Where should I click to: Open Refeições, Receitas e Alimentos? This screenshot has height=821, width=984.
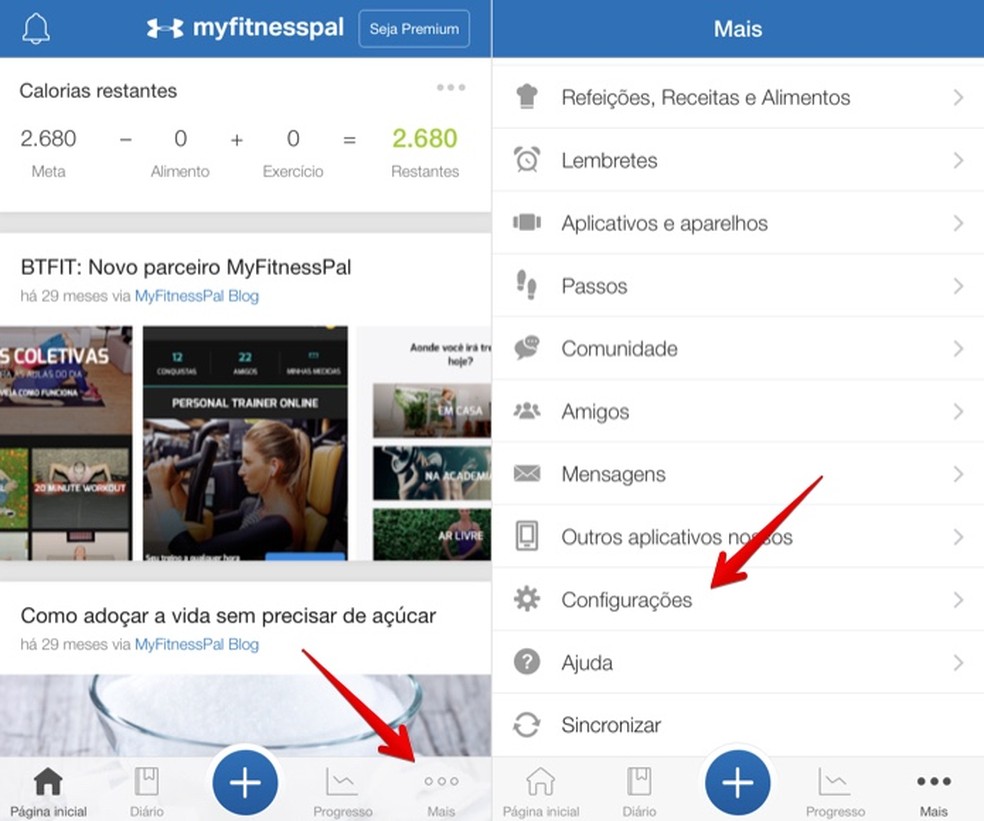click(x=705, y=97)
